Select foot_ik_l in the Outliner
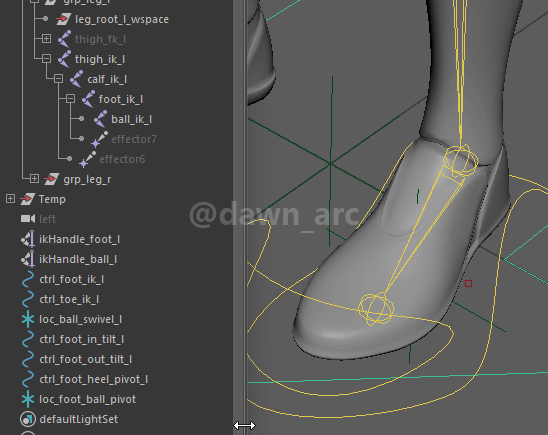Screen dimensions: 548x435 click(x=121, y=99)
